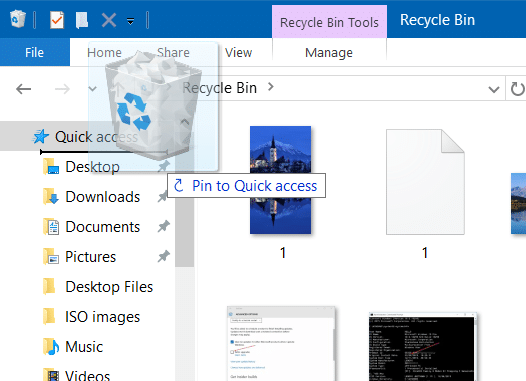Open Videos in navigation pane
The image size is (526, 381).
pyautogui.click(x=87, y=375)
